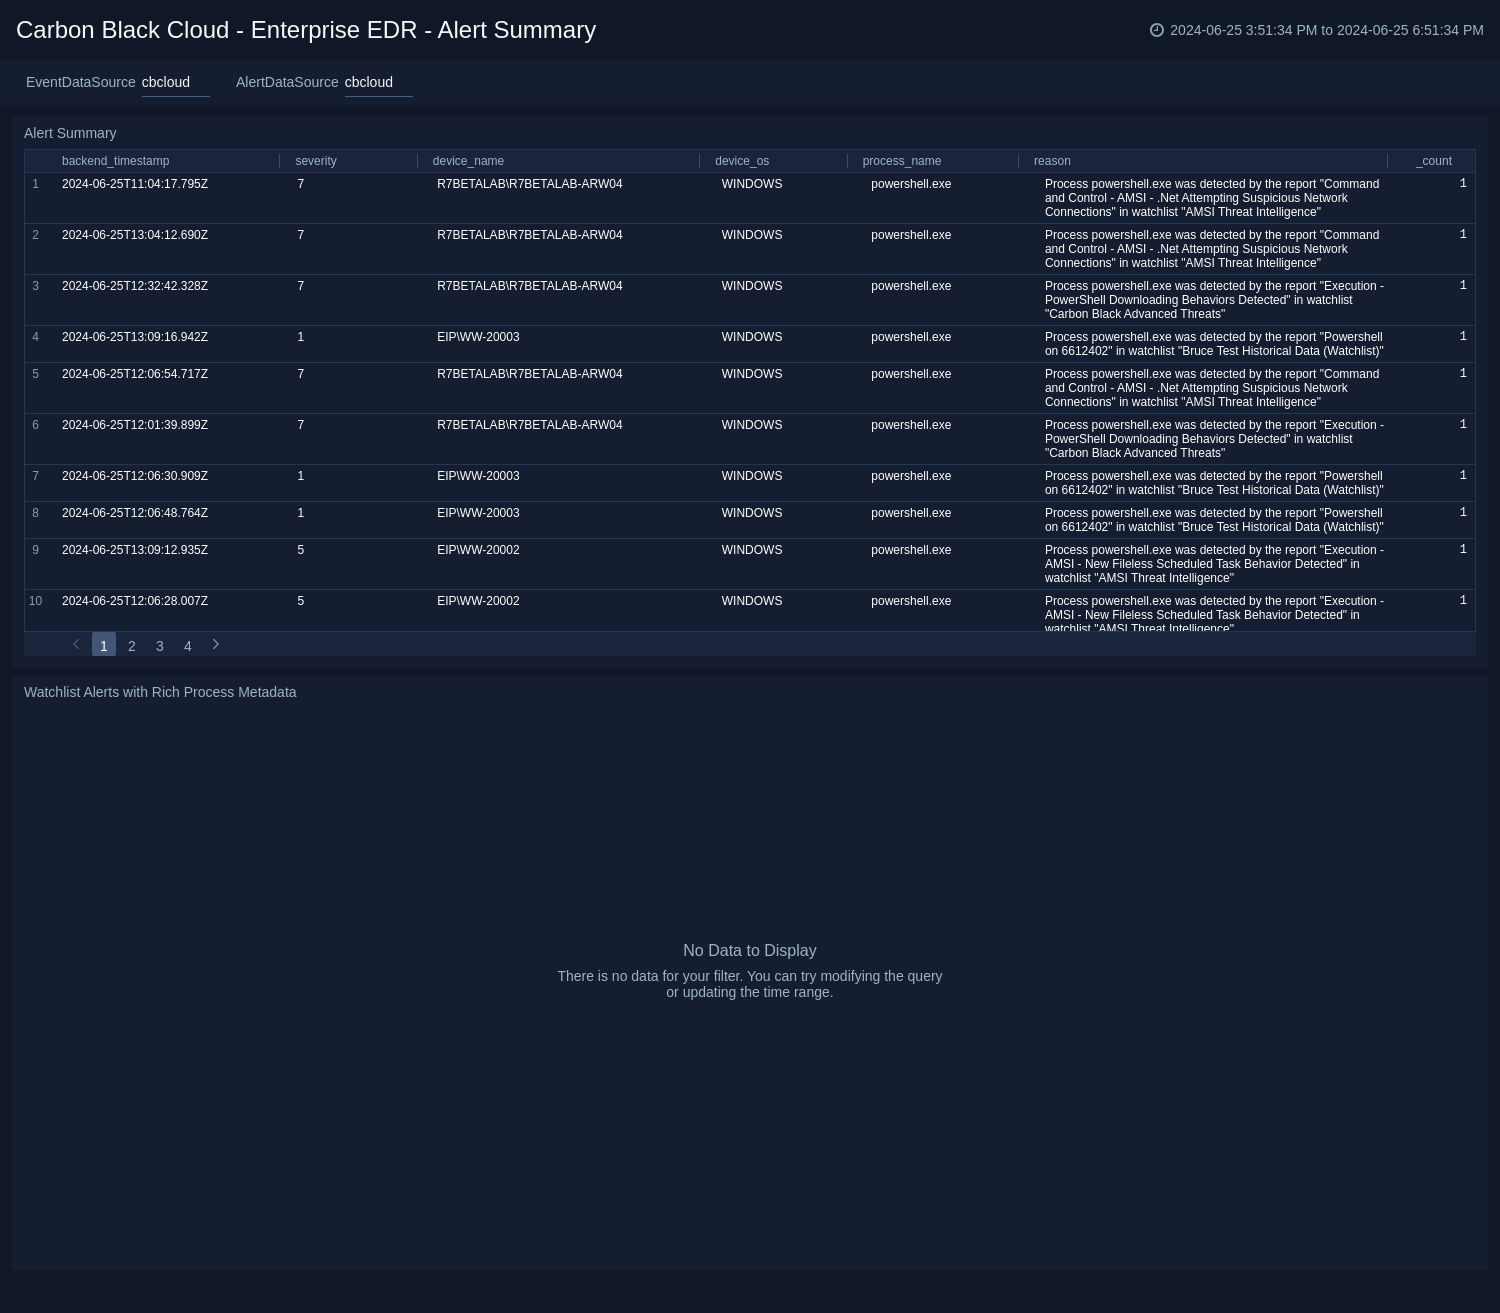The width and height of the screenshot is (1500, 1313).
Task: Click the previous page chevron arrow
Action: coord(76,644)
